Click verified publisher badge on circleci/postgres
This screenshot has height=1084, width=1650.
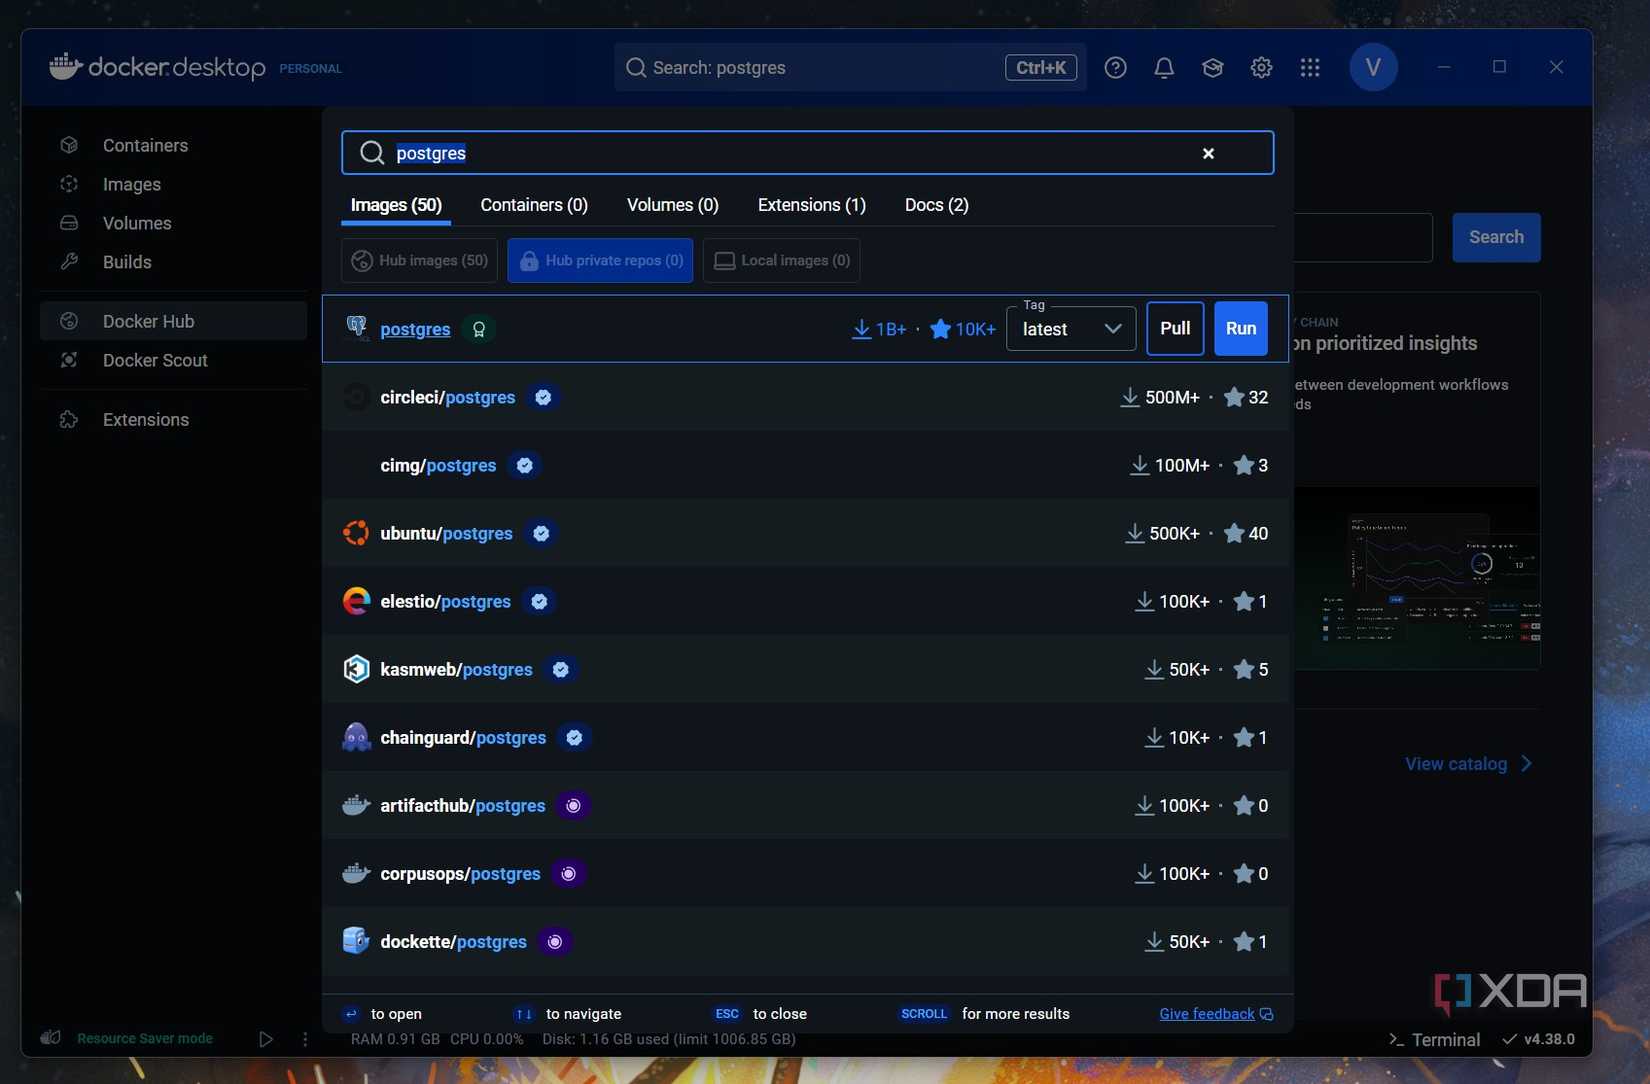point(543,397)
